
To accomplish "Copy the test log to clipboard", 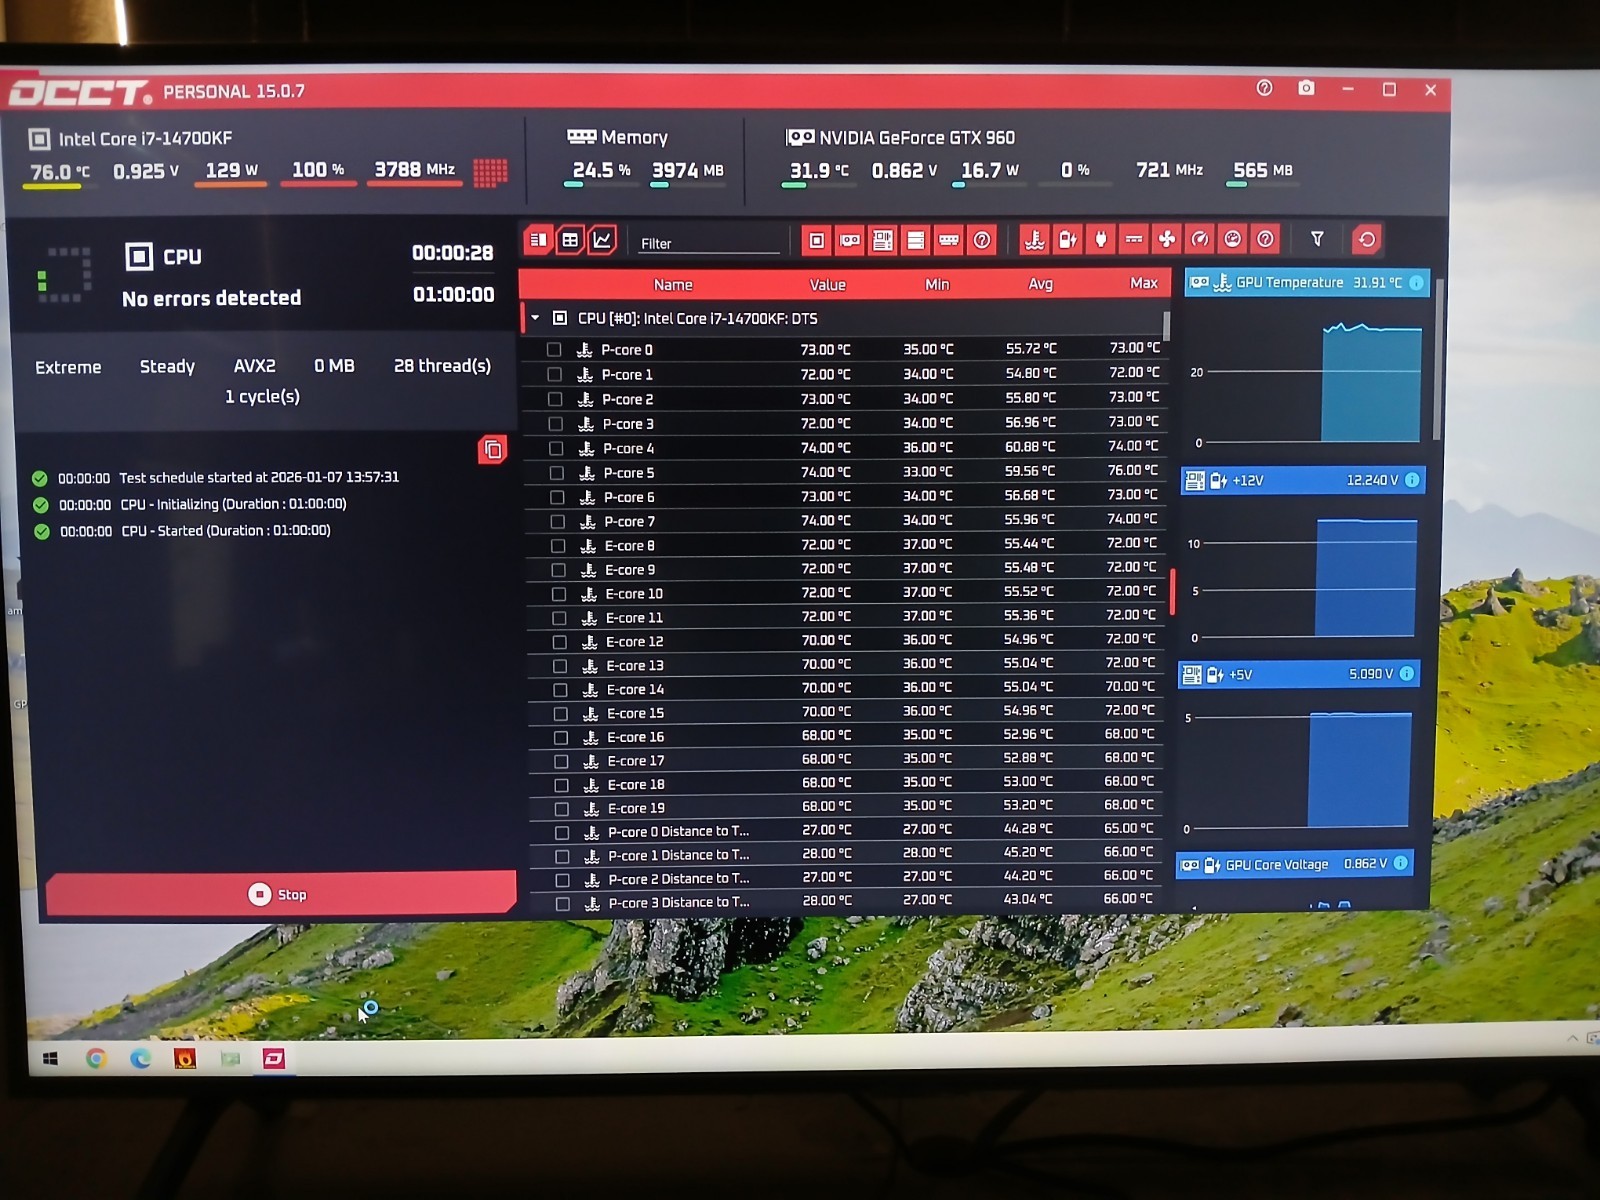I will coord(492,450).
